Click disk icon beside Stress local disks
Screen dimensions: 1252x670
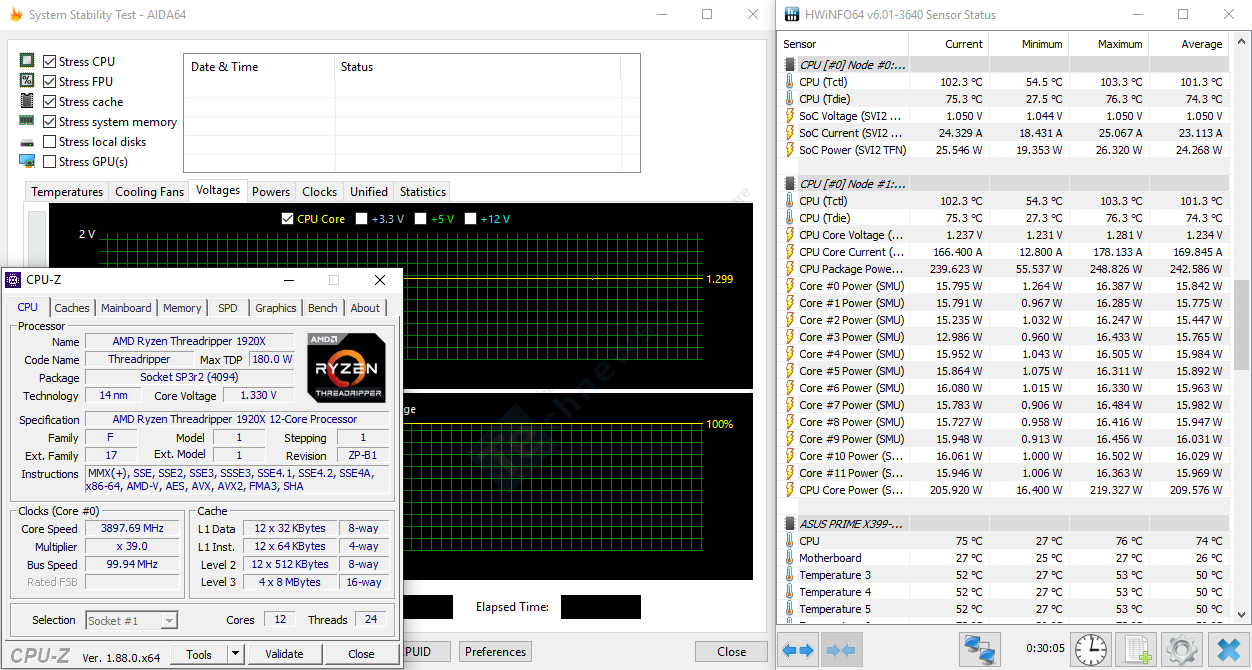[27, 141]
